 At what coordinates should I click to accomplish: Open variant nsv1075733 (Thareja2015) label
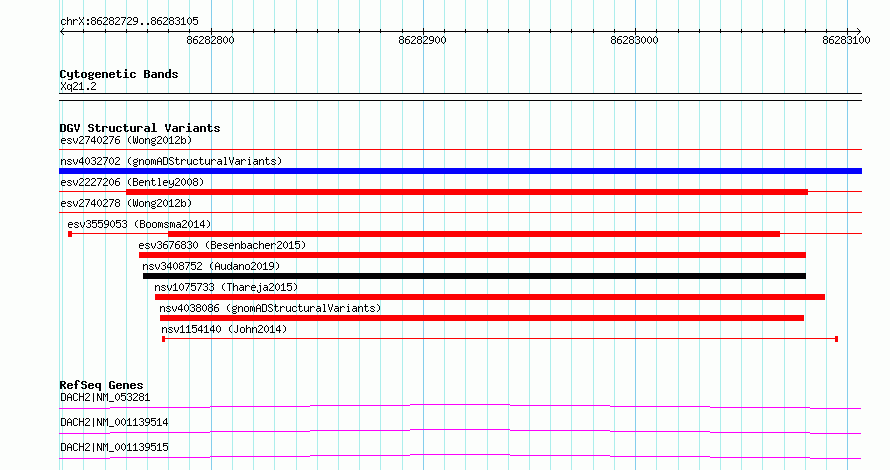[226, 287]
